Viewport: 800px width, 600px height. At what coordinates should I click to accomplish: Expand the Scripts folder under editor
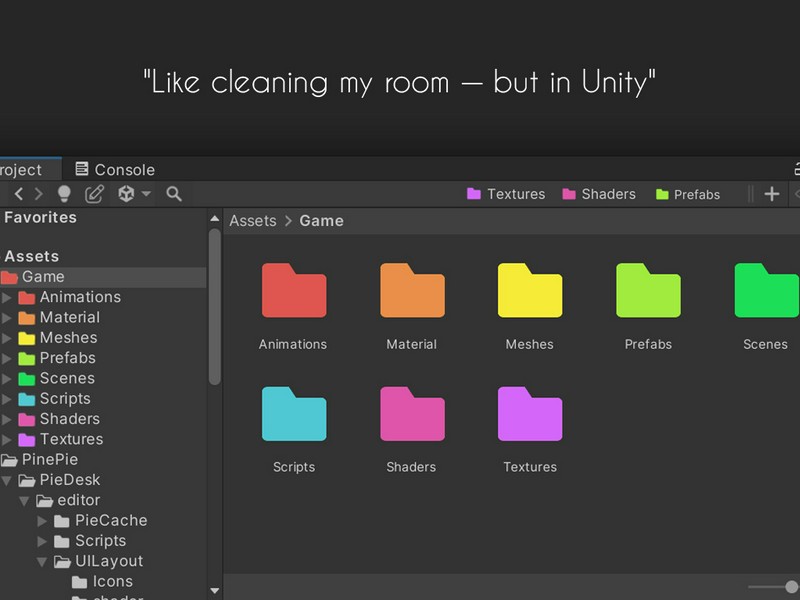coord(42,541)
